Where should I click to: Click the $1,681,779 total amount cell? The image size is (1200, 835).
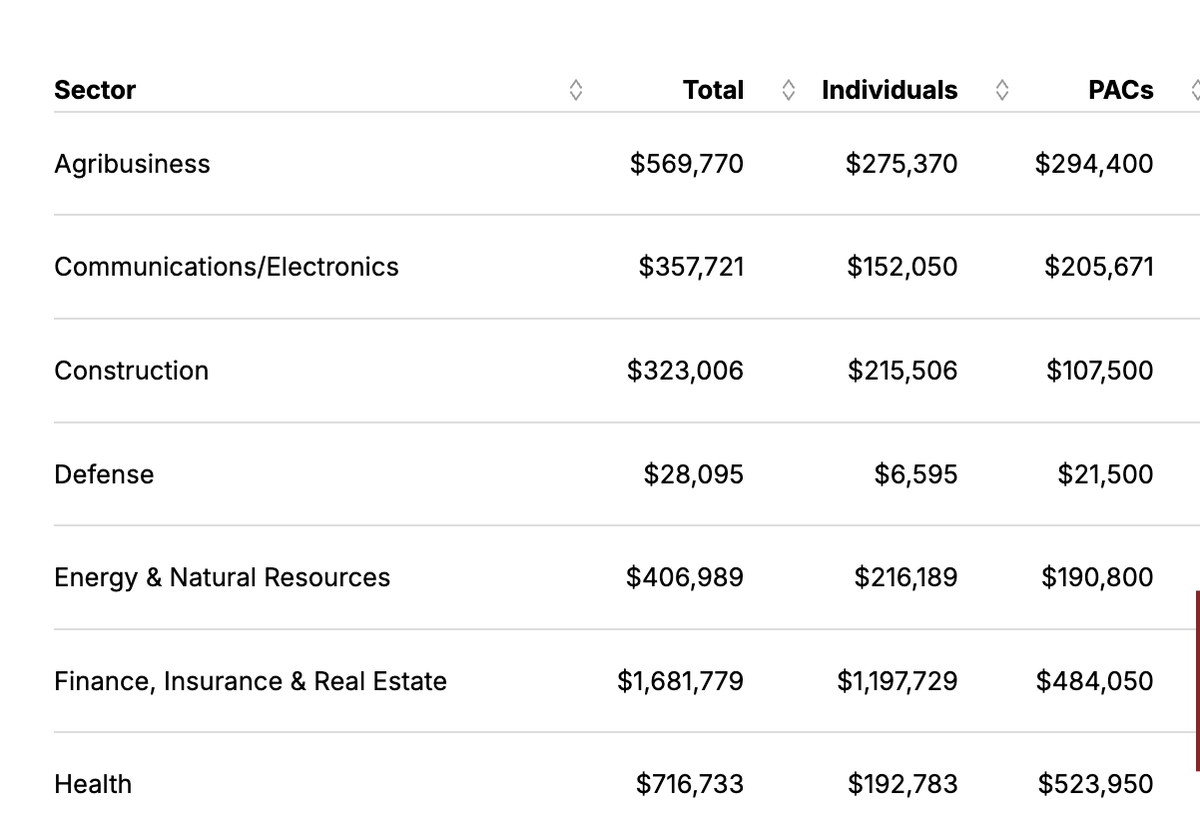coord(680,682)
